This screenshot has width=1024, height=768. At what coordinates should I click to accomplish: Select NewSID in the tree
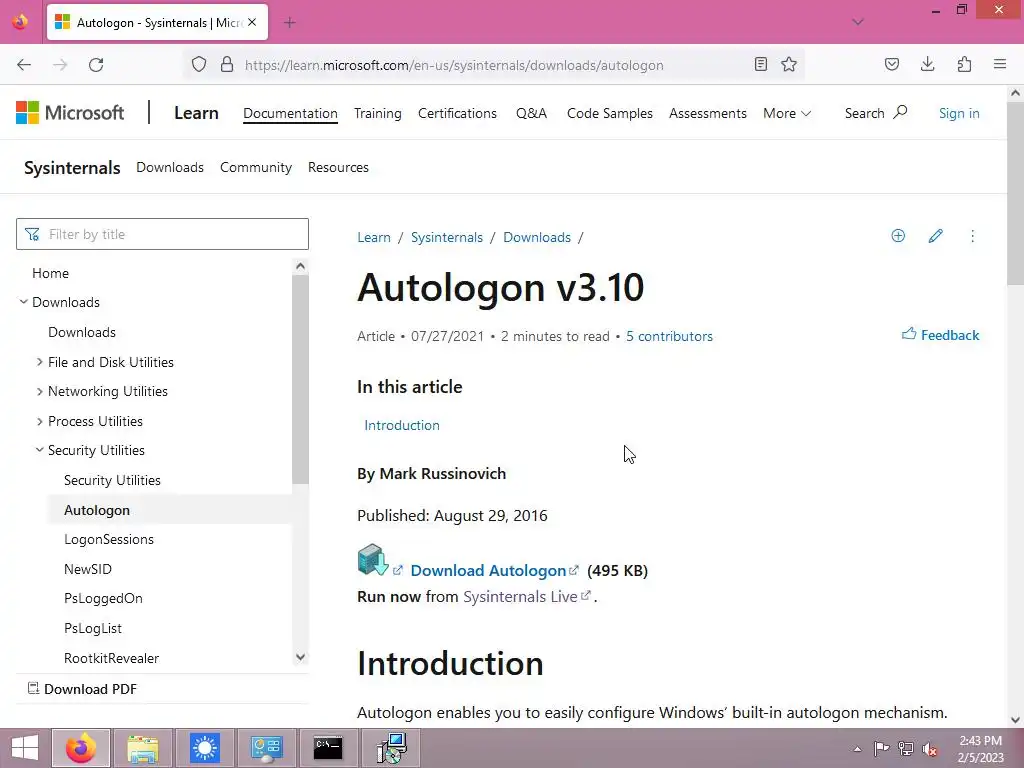88,569
